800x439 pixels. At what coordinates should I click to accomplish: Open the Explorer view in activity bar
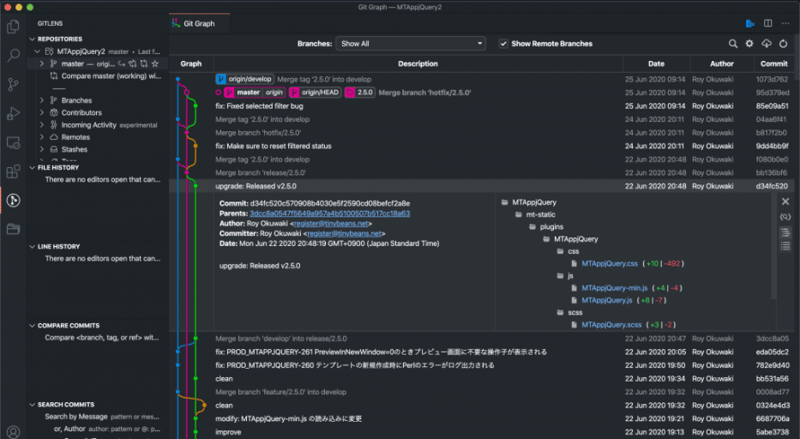pos(13,23)
